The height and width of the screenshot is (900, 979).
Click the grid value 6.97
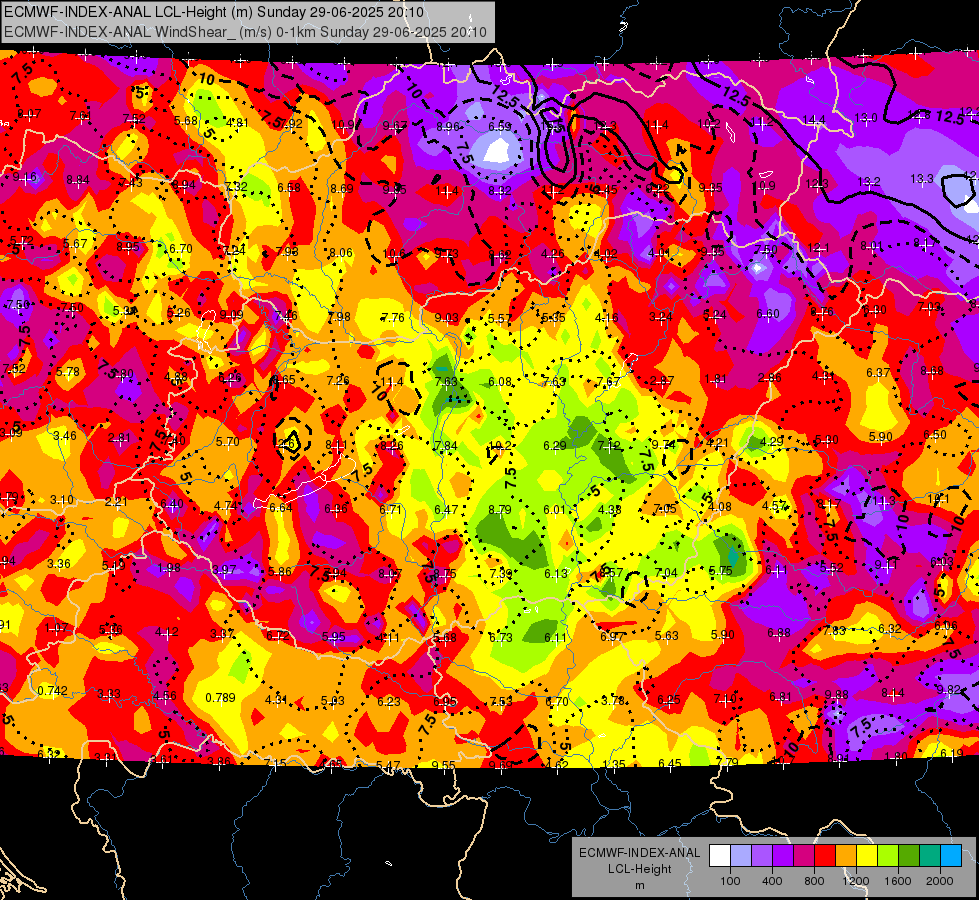[611, 636]
